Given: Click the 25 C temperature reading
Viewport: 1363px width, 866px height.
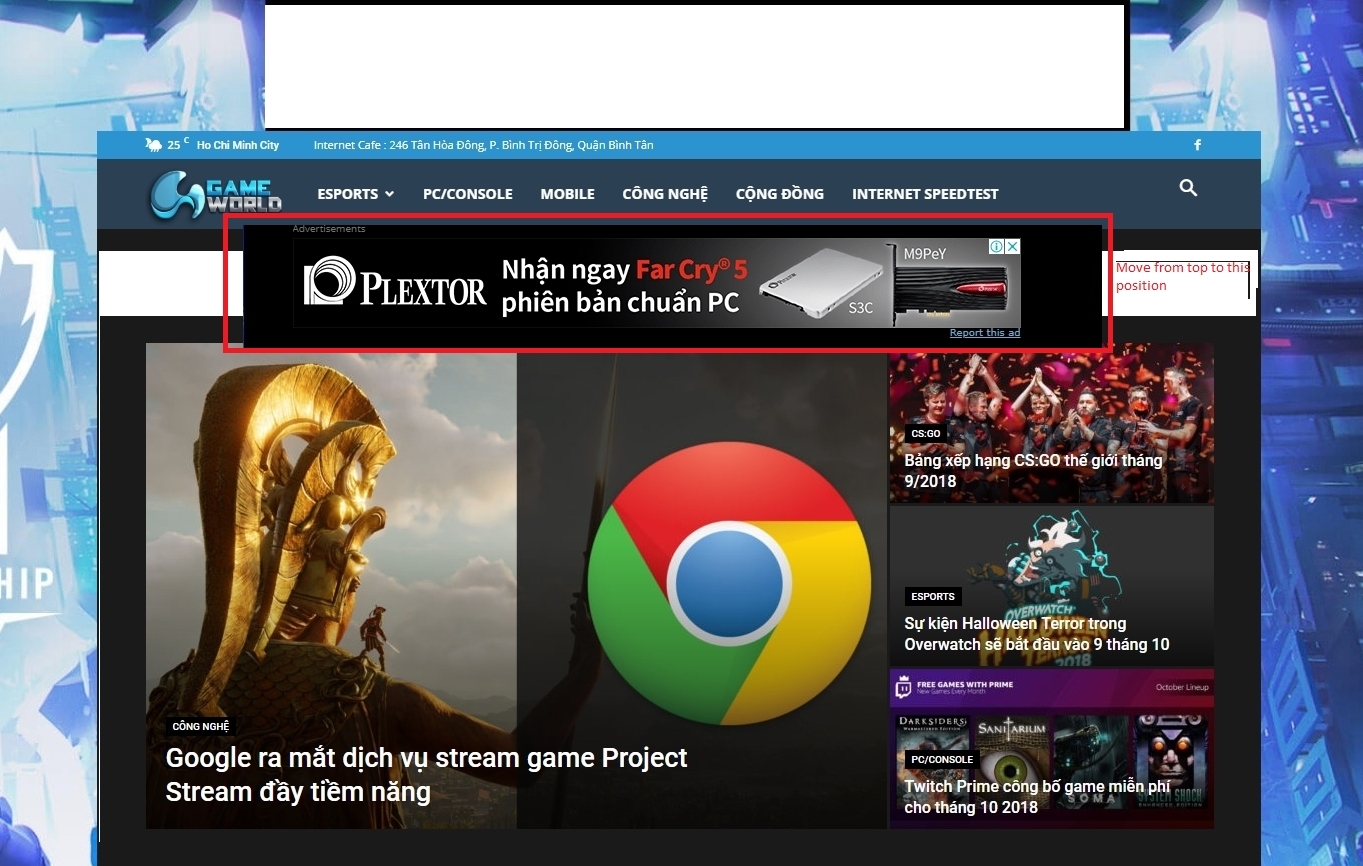Looking at the screenshot, I should coord(178,145).
